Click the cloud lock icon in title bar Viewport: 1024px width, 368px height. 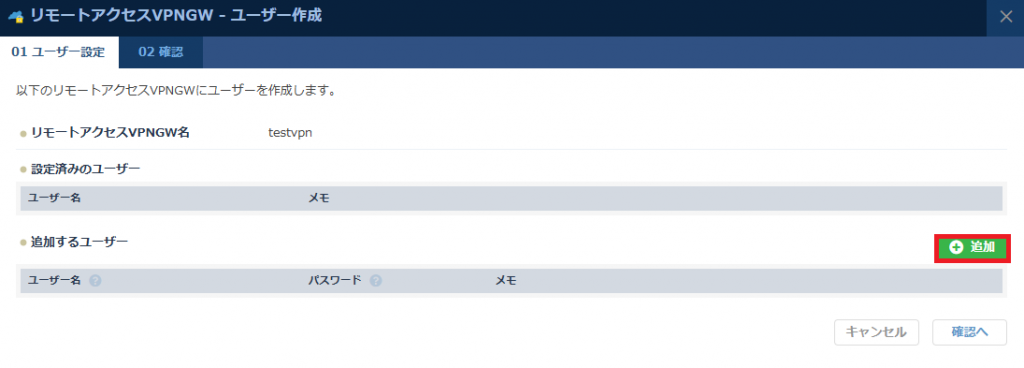(x=16, y=16)
